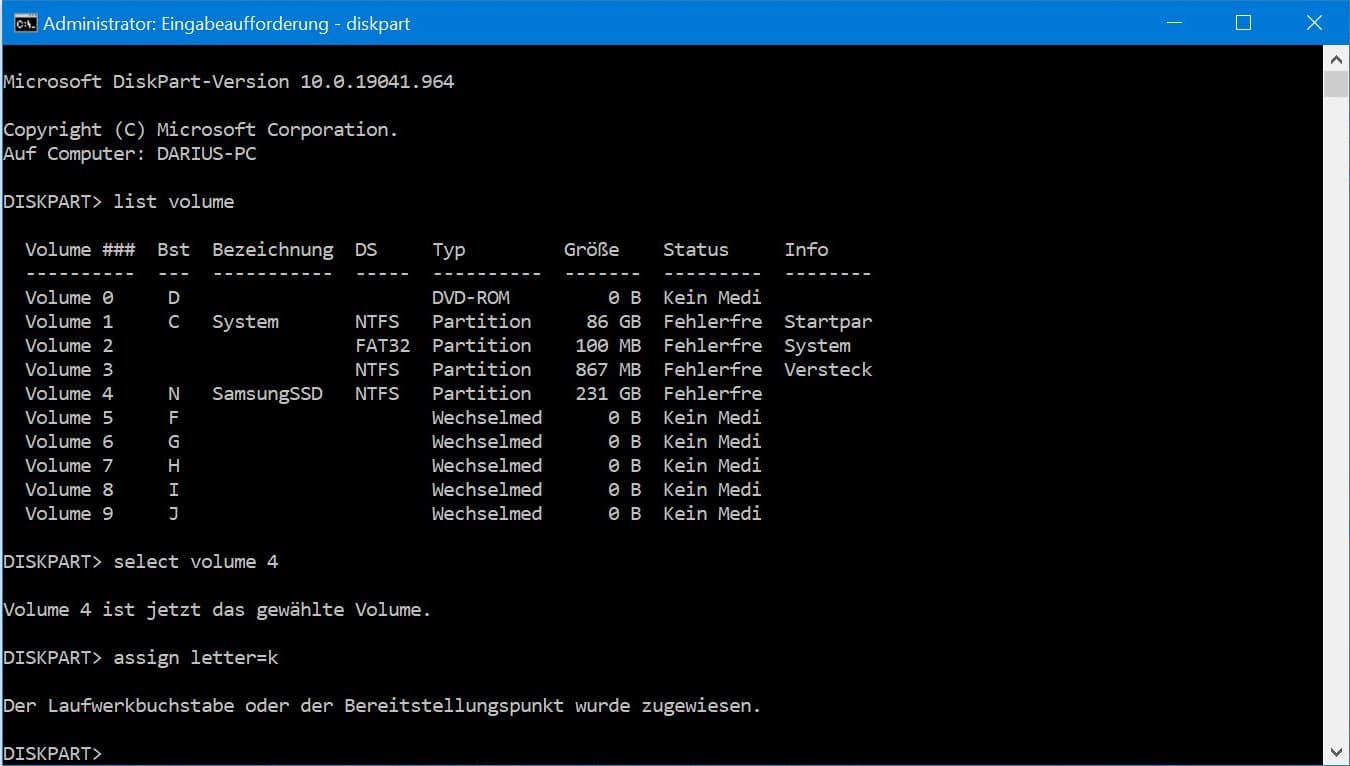Click 'DVD-ROM' type in Volume 0 row
The width and height of the screenshot is (1350, 766).
click(x=470, y=298)
